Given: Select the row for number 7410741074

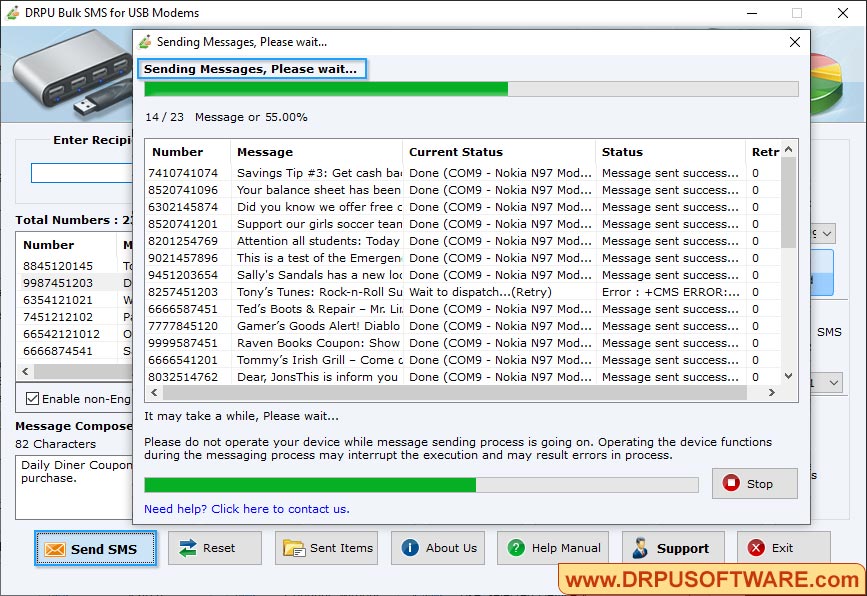Looking at the screenshot, I should click(463, 173).
